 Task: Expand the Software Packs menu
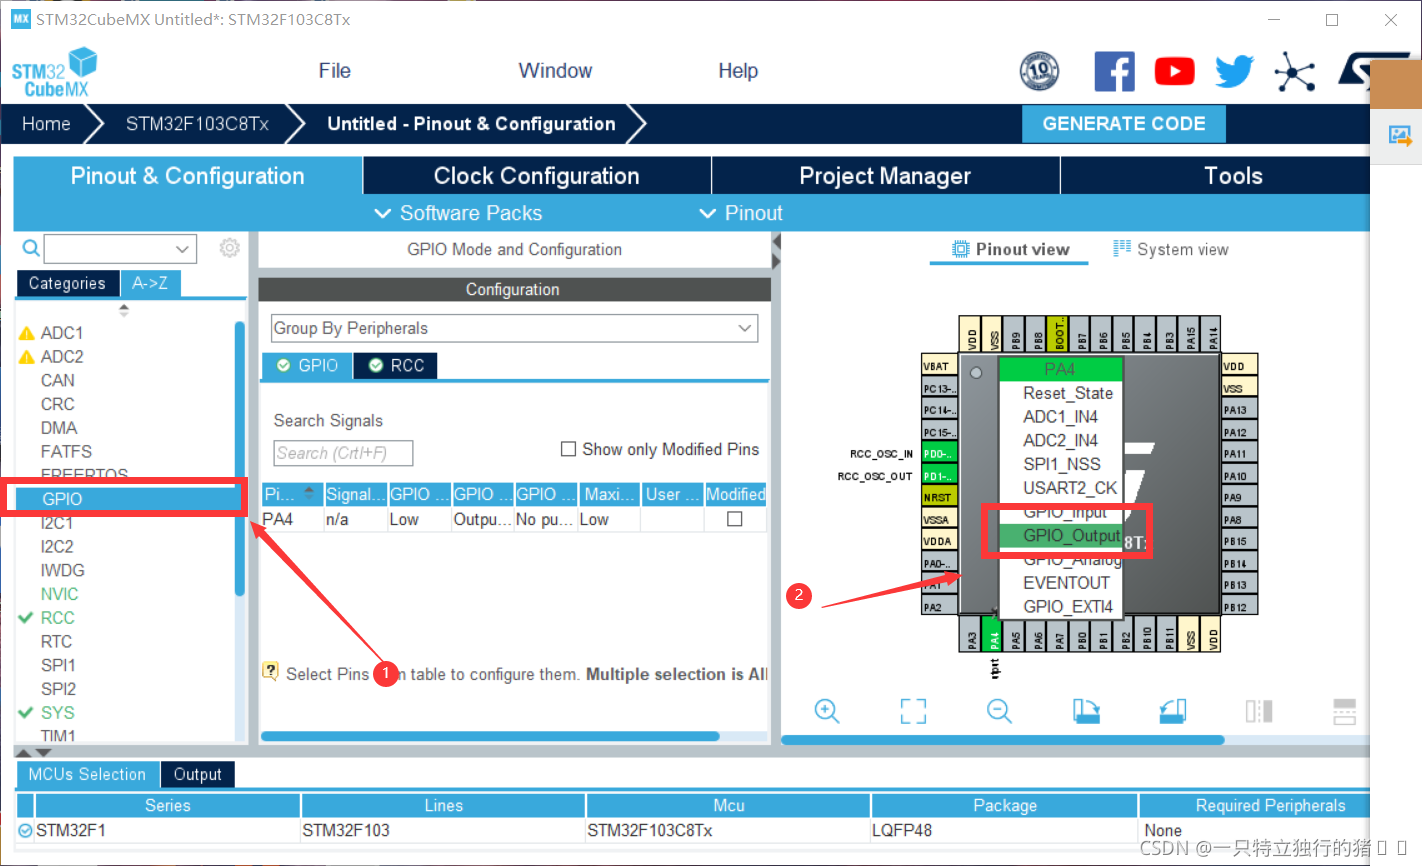coord(458,213)
